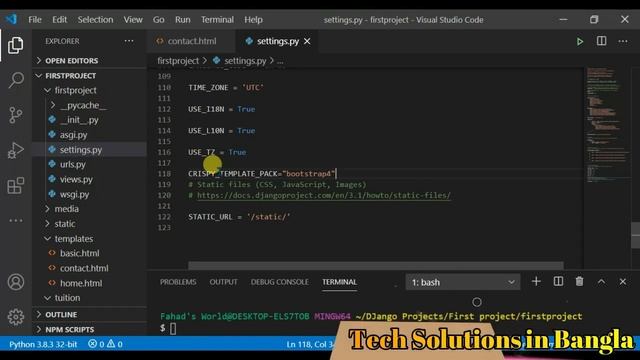The image size is (640, 360).
Task: Switch to the OUTPUT panel tab
Action: [223, 282]
